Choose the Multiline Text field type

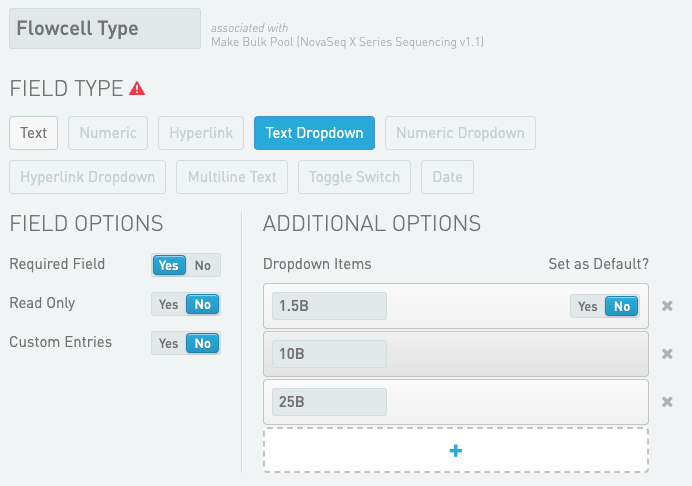233,177
